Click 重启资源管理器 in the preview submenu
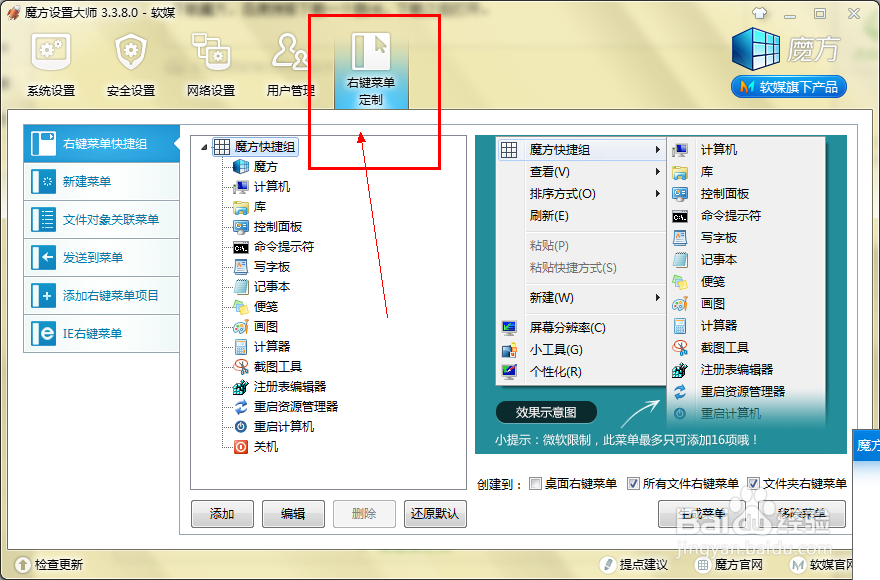Screen dimensions: 880x580 click(x=743, y=391)
